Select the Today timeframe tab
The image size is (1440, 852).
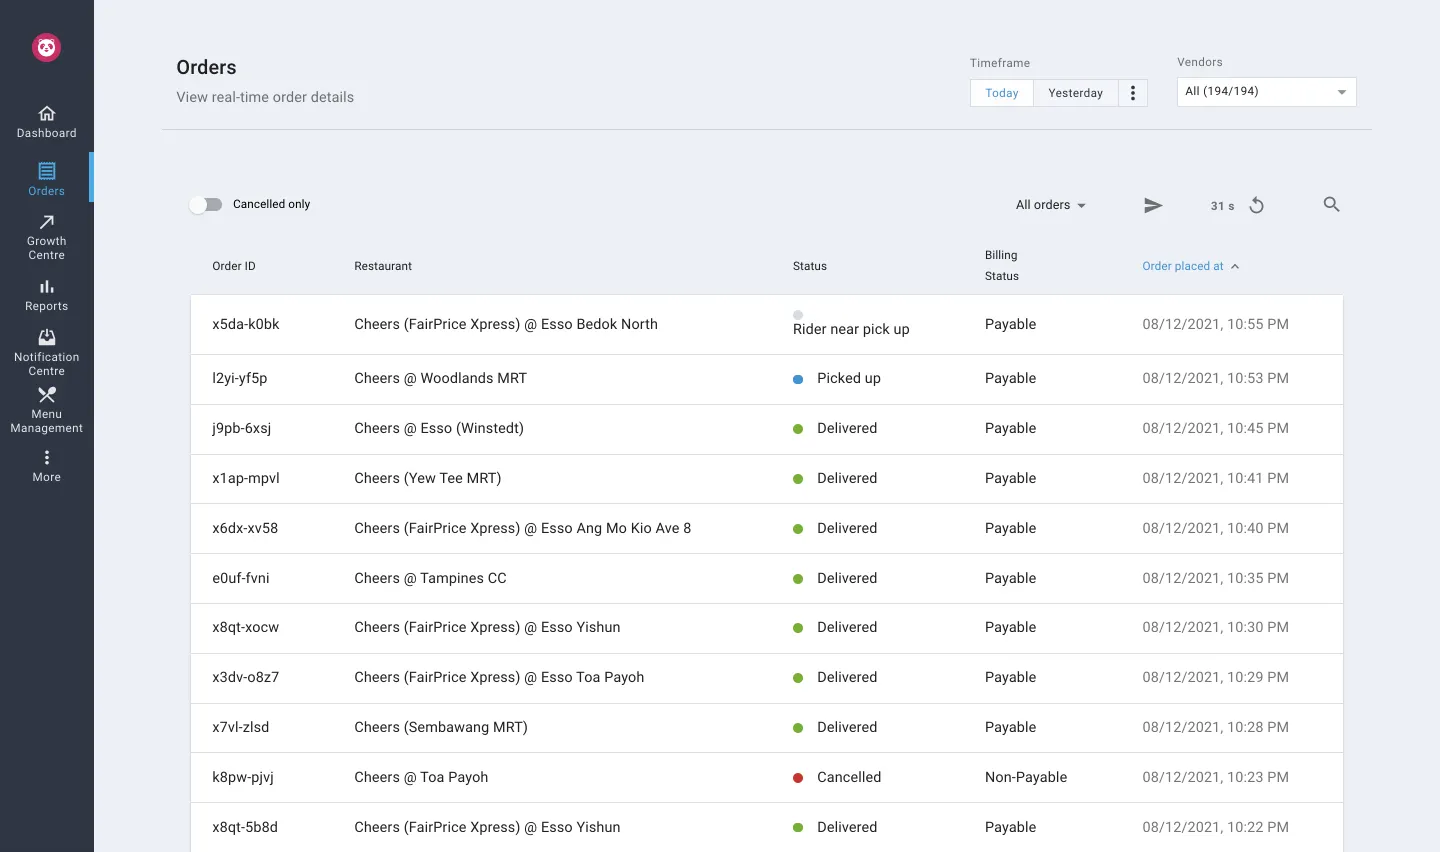click(x=1001, y=93)
